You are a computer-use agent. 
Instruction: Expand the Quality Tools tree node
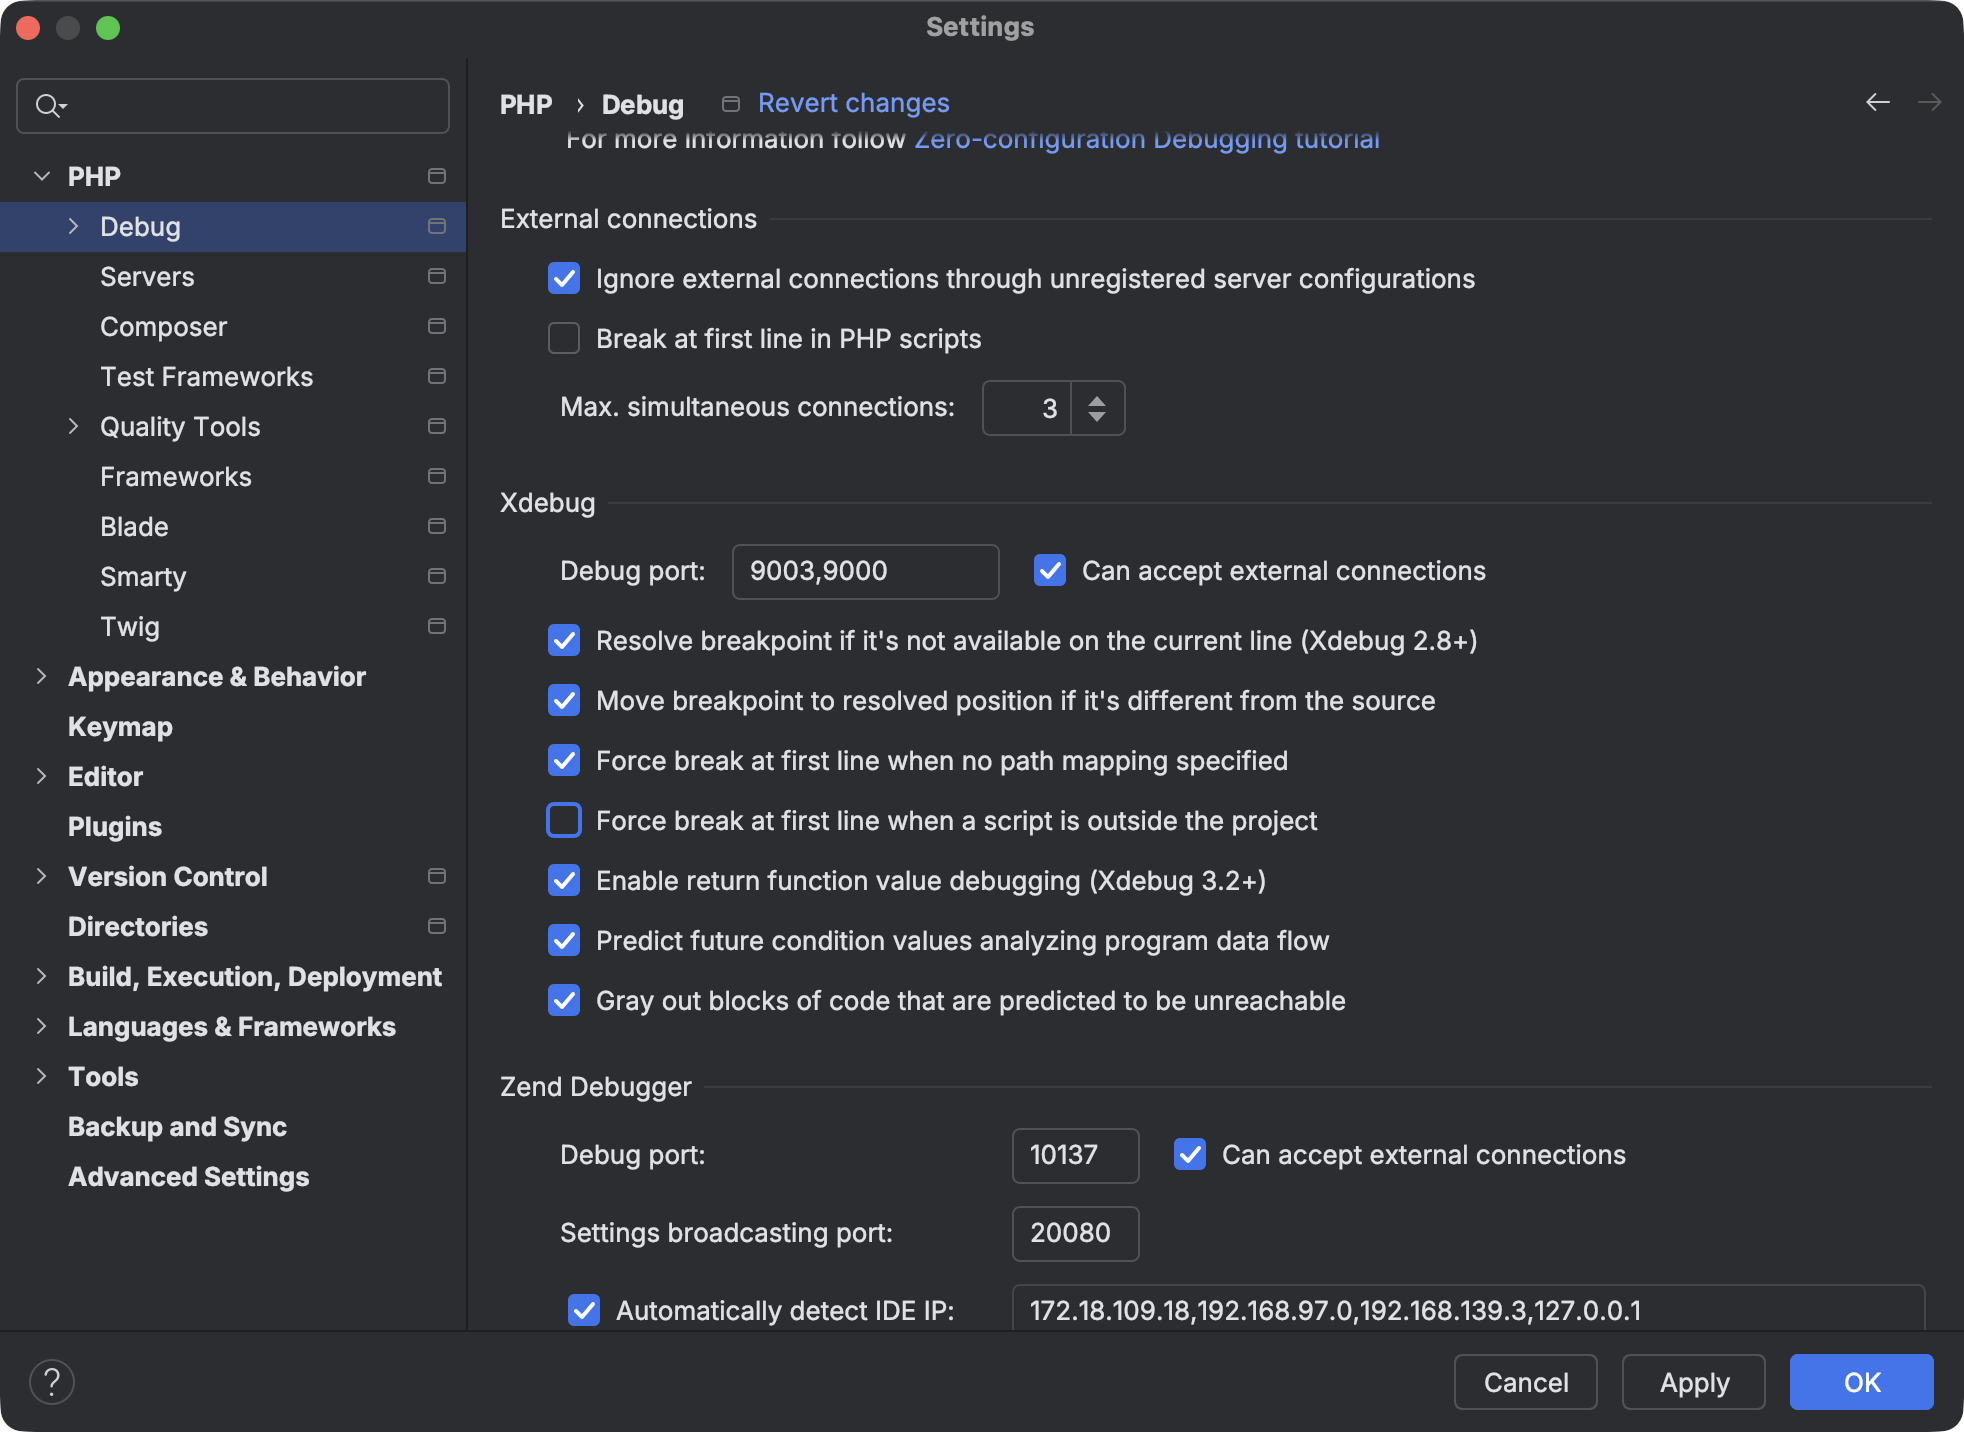pos(73,426)
